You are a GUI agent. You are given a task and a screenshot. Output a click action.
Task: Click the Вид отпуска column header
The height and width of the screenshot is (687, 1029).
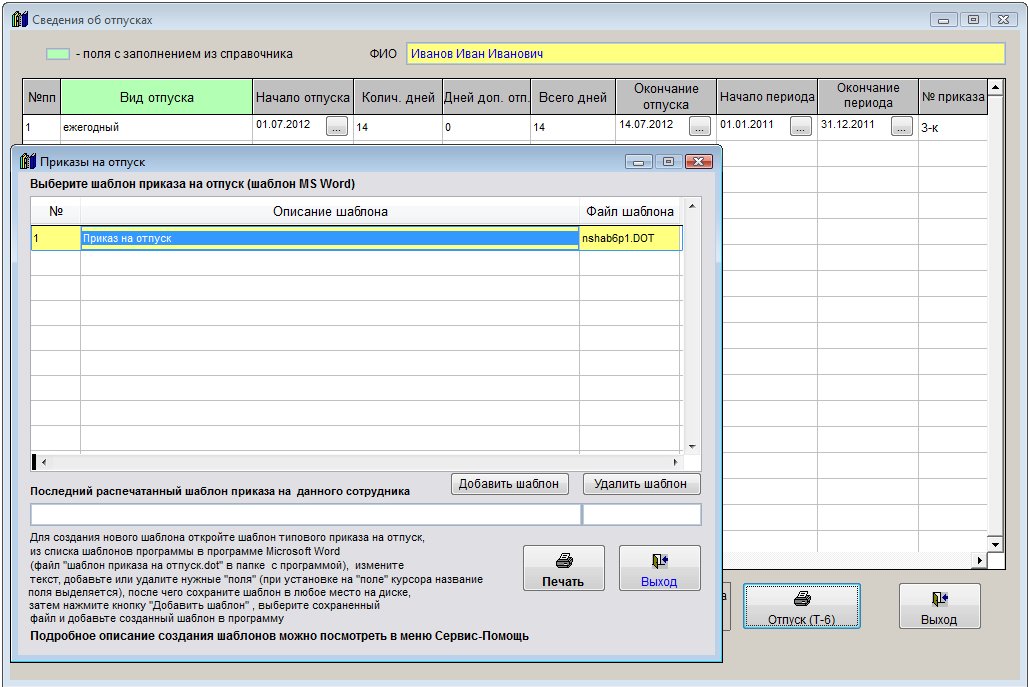pyautogui.click(x=156, y=98)
